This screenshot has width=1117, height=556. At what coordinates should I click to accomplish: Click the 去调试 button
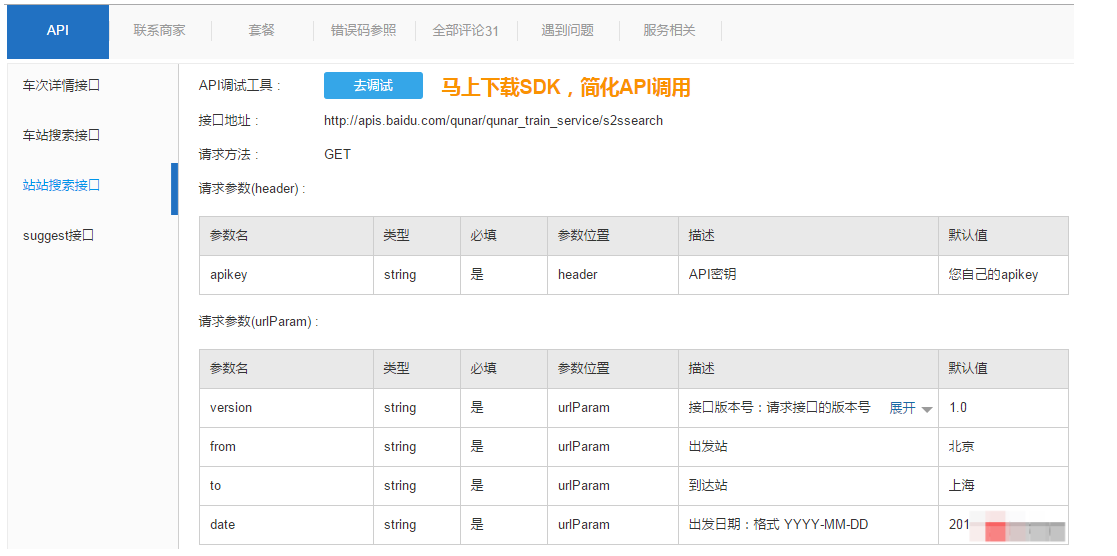[x=373, y=86]
